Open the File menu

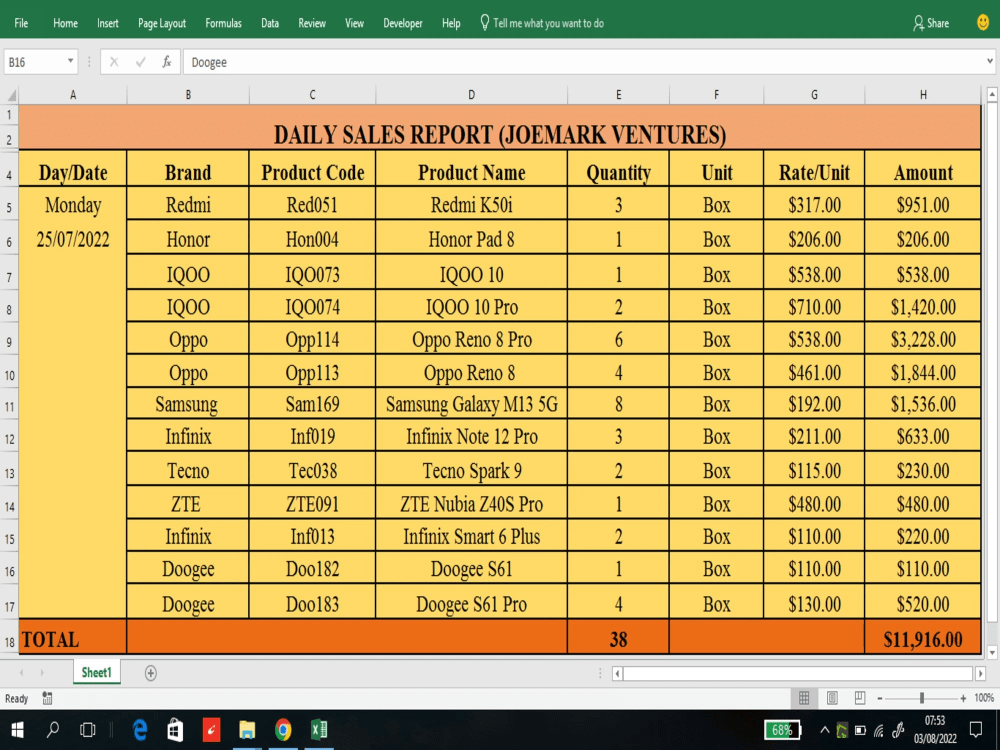21,23
